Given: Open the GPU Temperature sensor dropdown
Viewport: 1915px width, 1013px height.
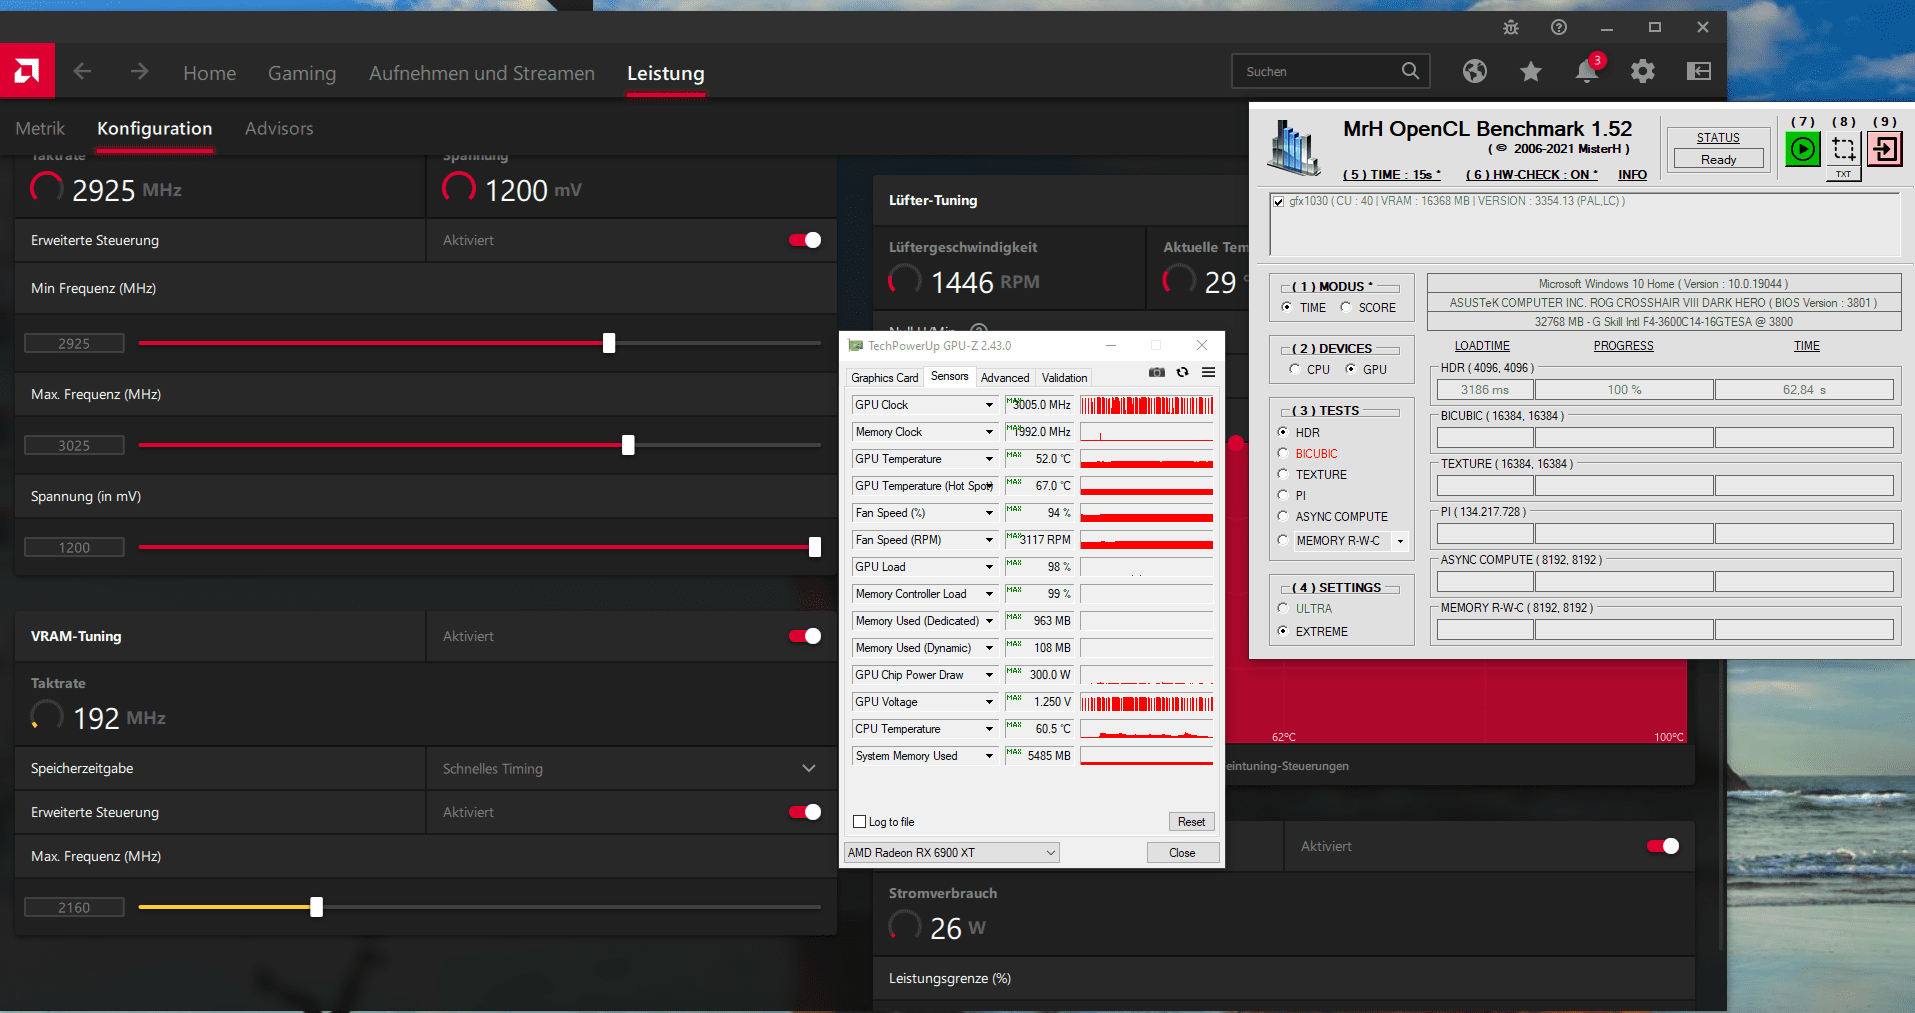Looking at the screenshot, I should click(989, 459).
